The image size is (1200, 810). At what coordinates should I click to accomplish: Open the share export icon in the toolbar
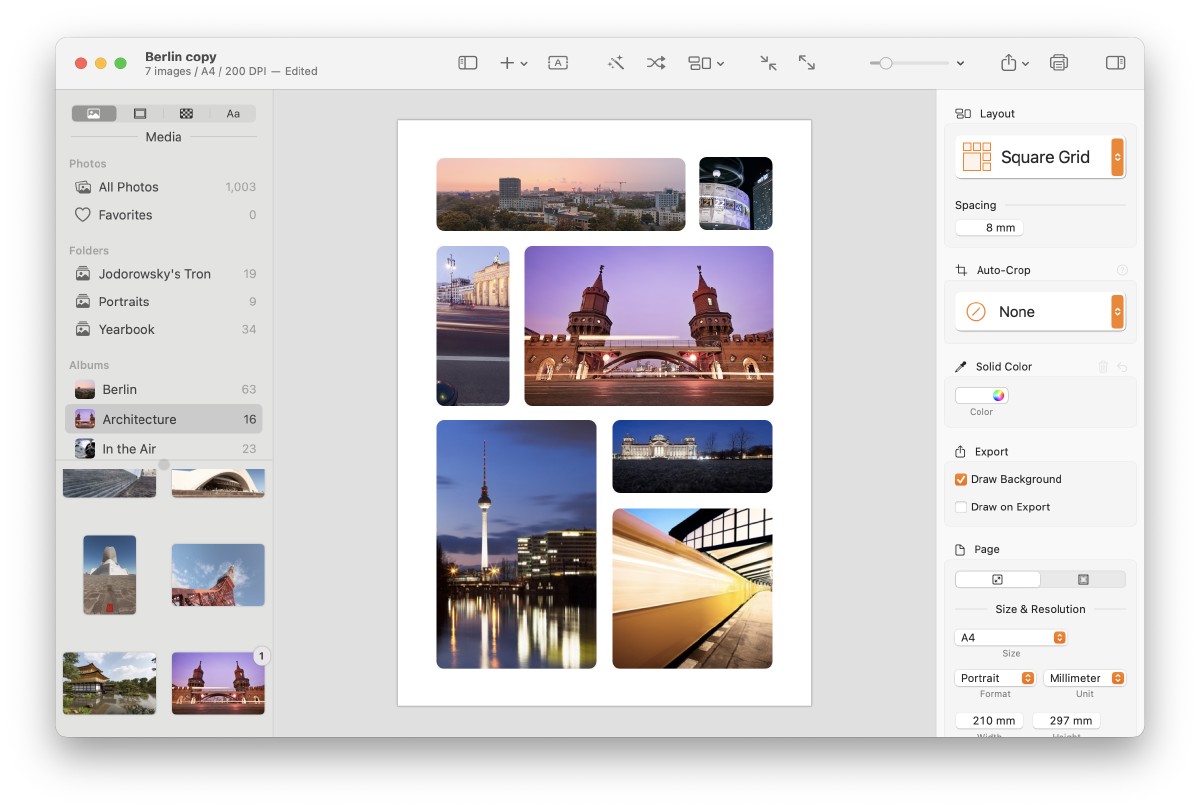[1008, 63]
